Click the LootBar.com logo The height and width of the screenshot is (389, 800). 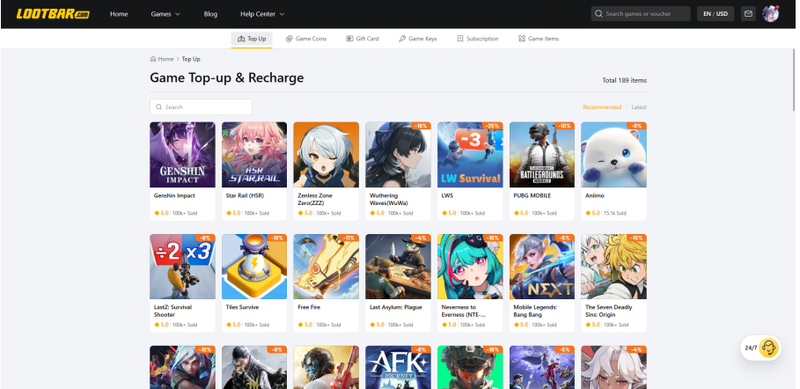pyautogui.click(x=53, y=14)
